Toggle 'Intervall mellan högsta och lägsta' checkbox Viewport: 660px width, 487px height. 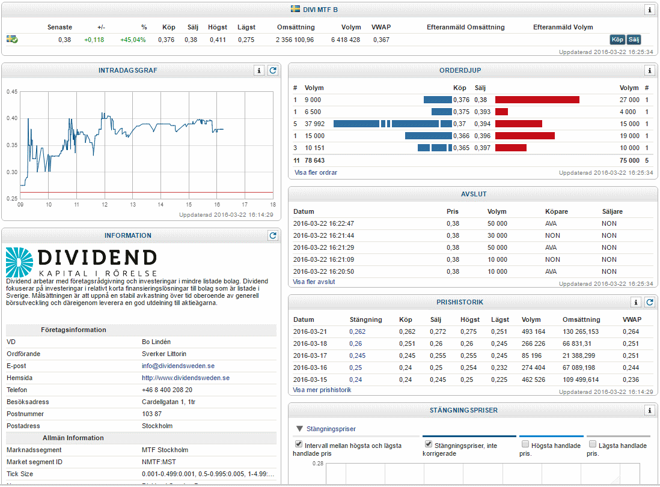click(x=298, y=444)
